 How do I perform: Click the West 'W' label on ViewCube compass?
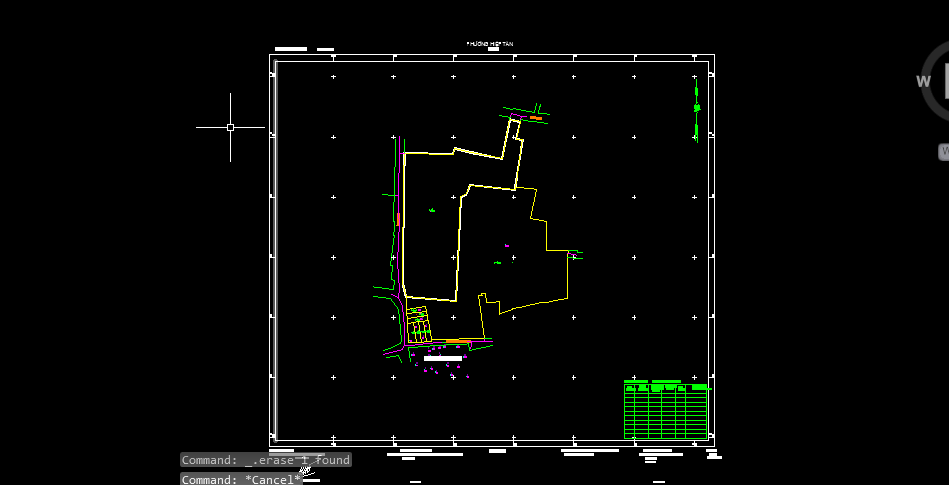[924, 82]
